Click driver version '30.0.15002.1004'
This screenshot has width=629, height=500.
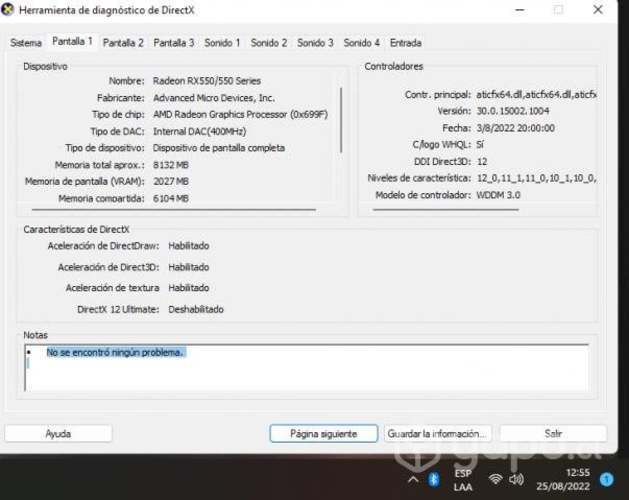pyautogui.click(x=513, y=111)
